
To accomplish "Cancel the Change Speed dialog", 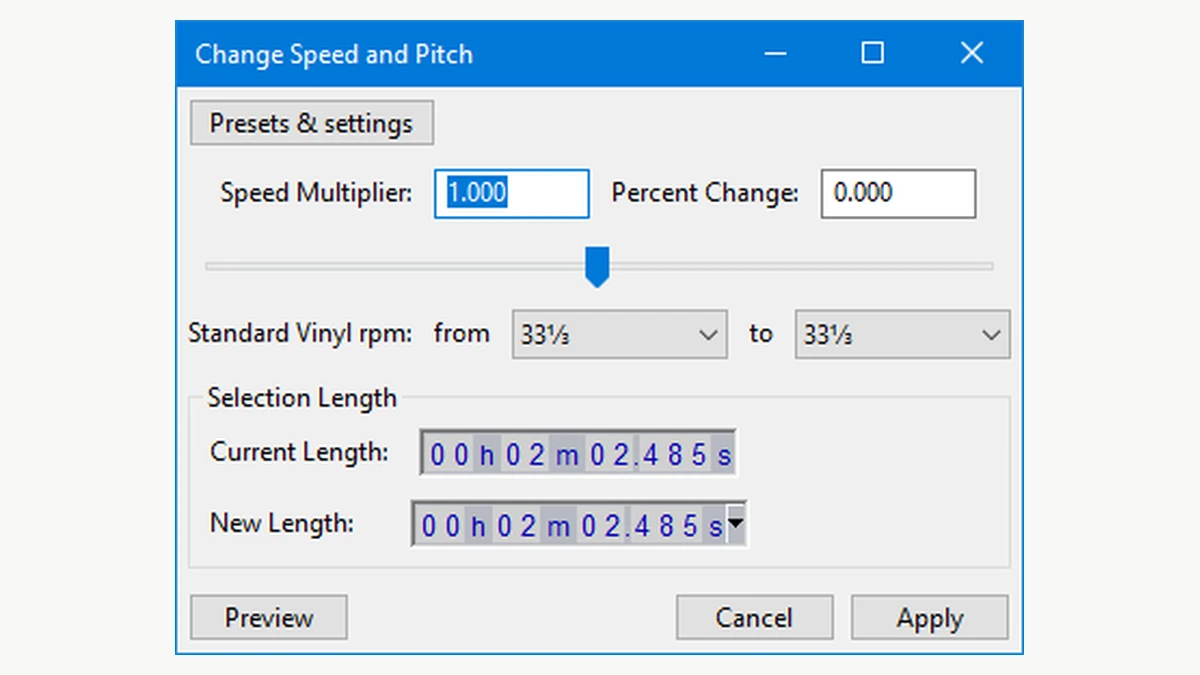I will [754, 617].
